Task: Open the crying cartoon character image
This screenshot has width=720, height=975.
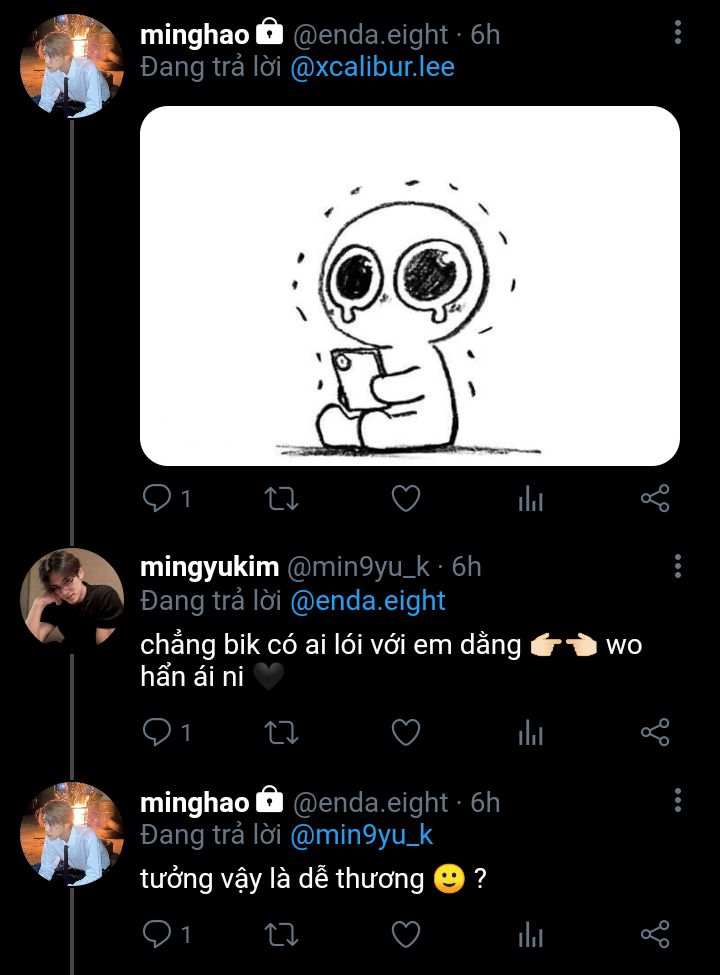Action: point(410,285)
